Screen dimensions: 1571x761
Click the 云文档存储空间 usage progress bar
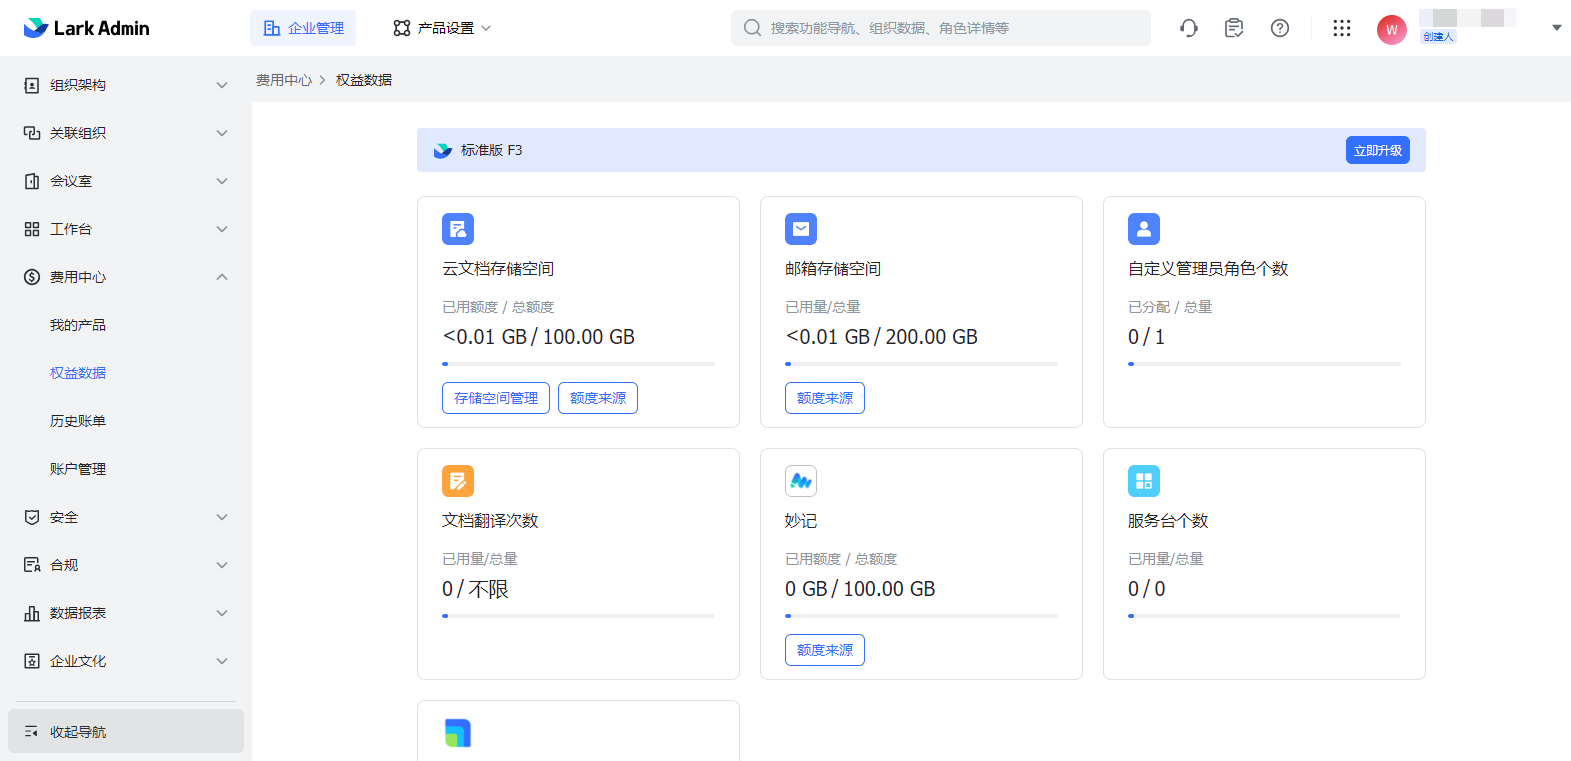click(x=578, y=364)
